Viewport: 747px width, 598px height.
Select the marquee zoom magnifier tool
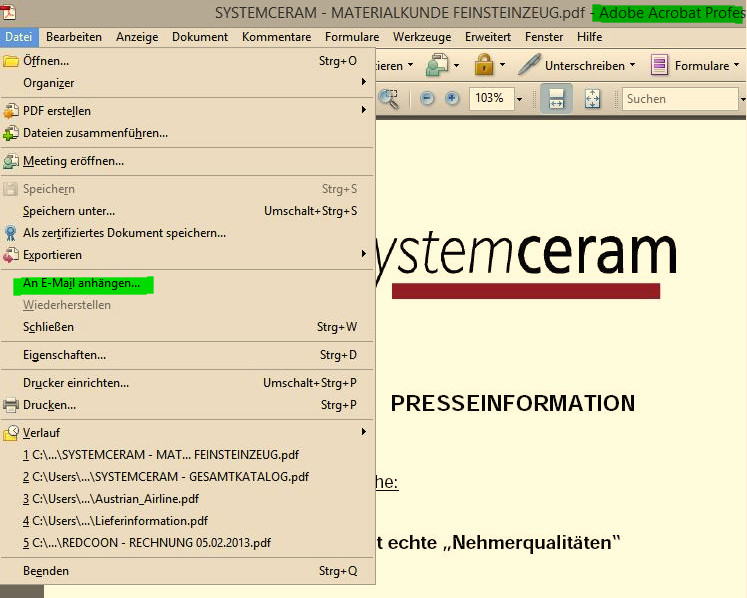click(x=388, y=99)
